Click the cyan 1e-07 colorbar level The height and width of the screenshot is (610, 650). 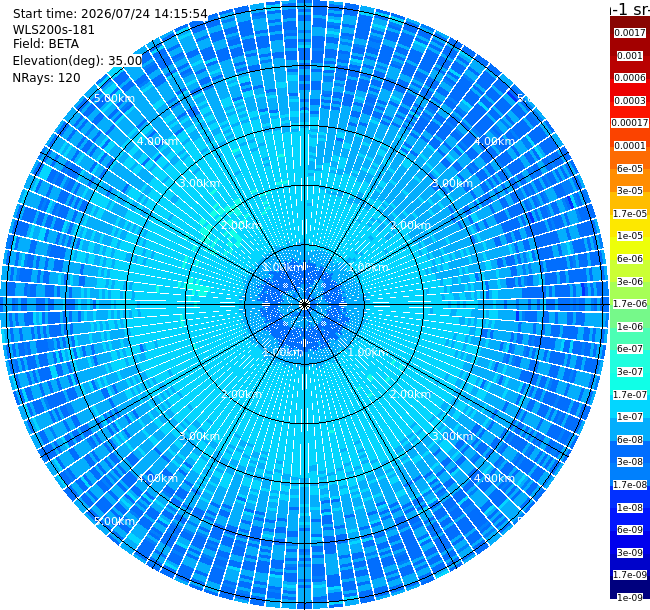click(630, 417)
